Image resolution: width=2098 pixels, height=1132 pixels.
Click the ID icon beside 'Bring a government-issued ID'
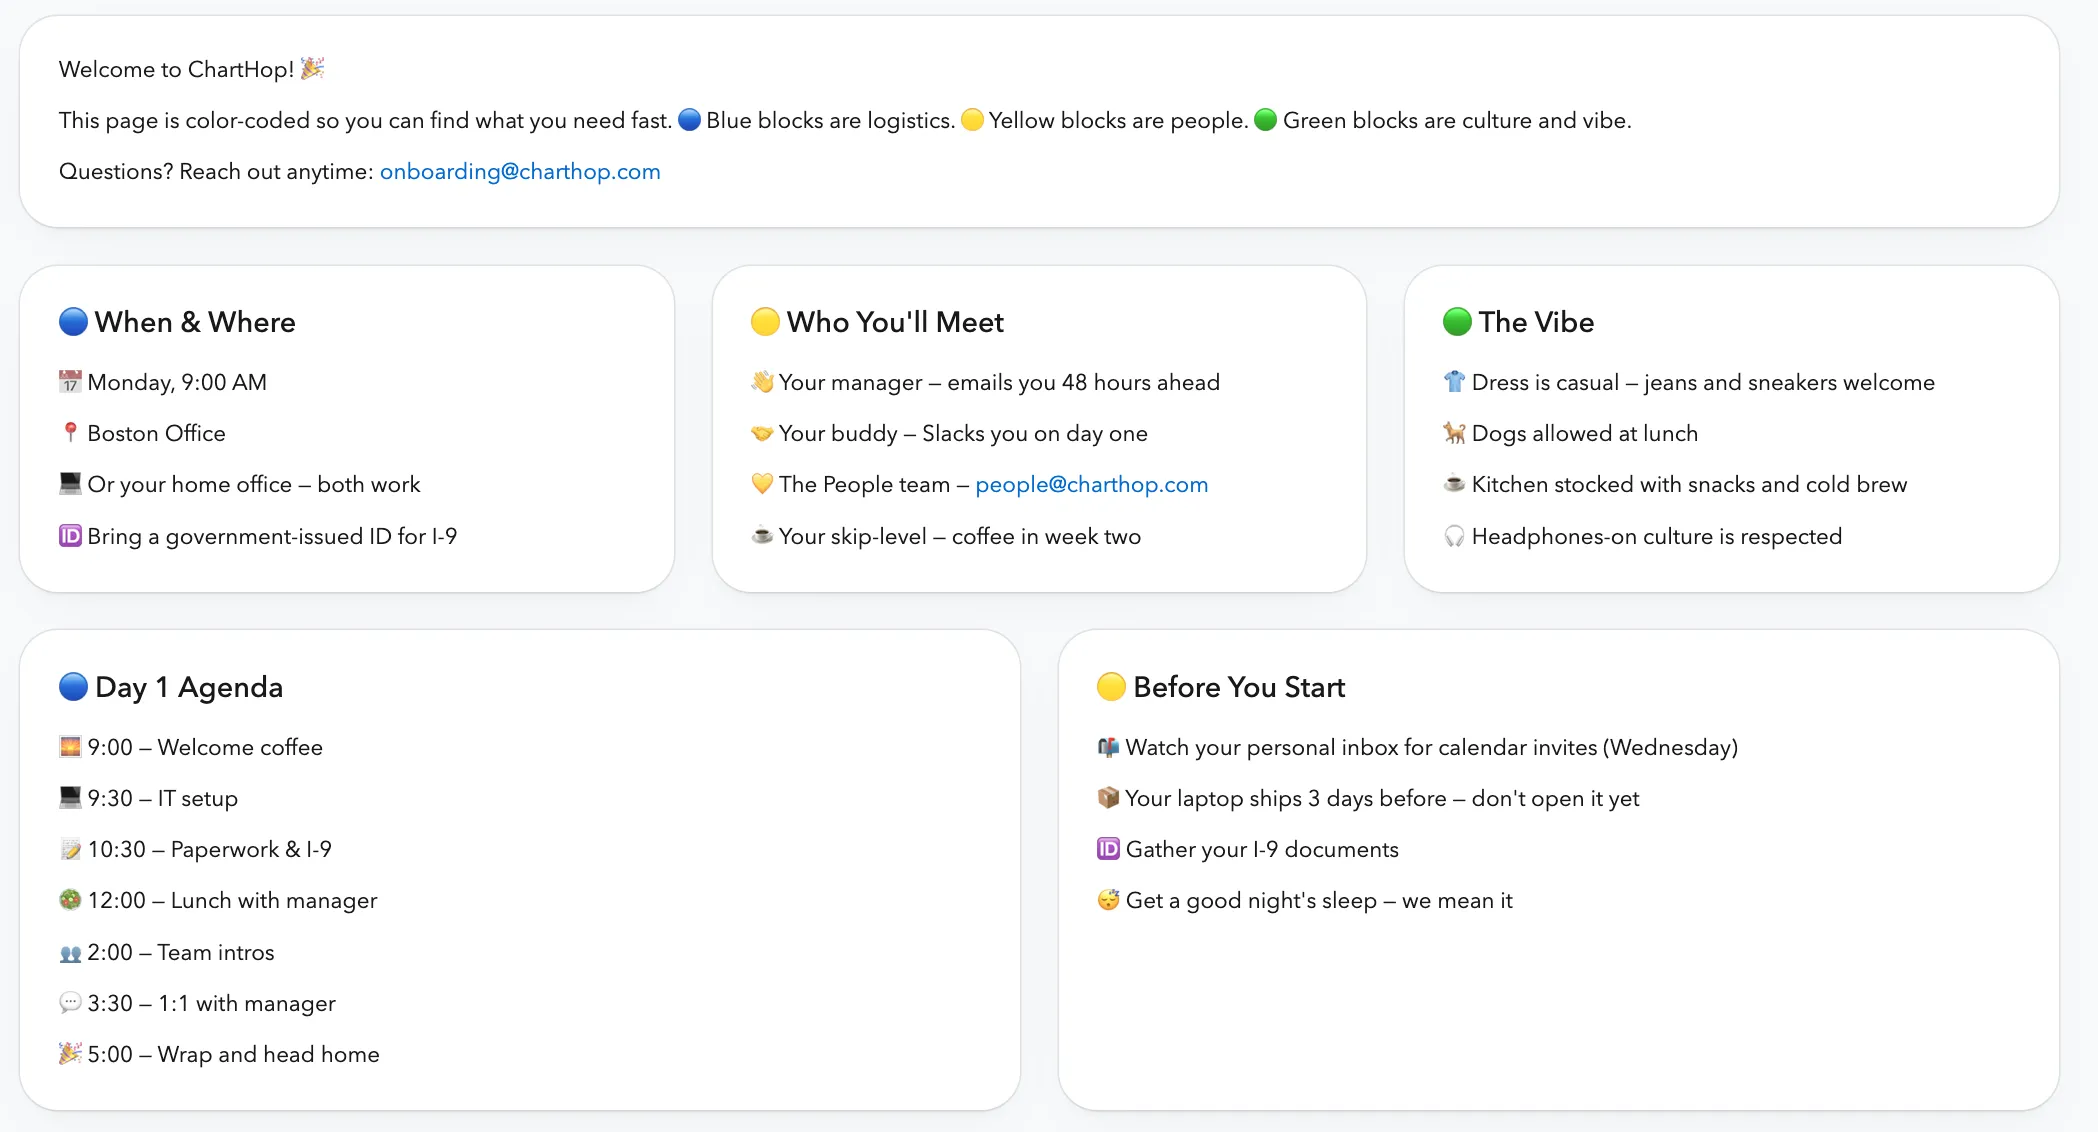click(70, 535)
